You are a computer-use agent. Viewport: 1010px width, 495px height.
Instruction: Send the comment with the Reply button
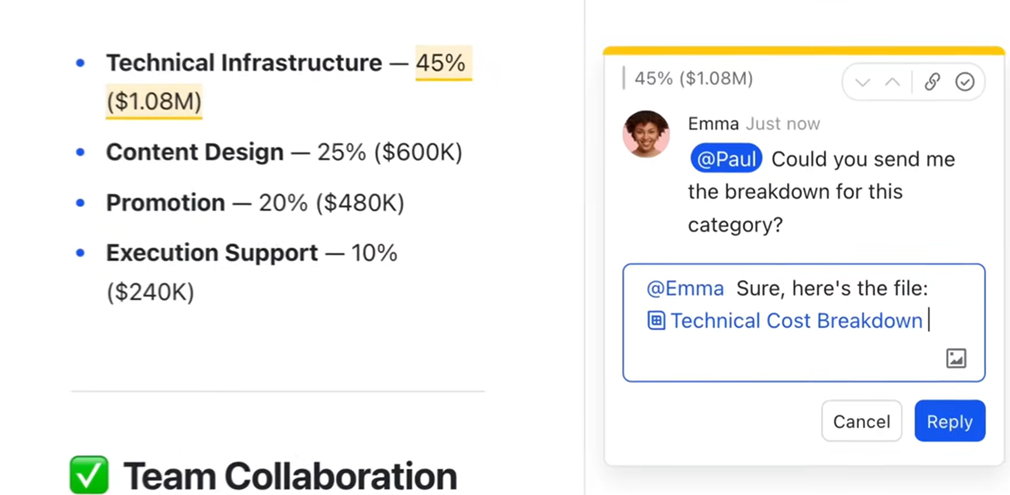(x=949, y=422)
